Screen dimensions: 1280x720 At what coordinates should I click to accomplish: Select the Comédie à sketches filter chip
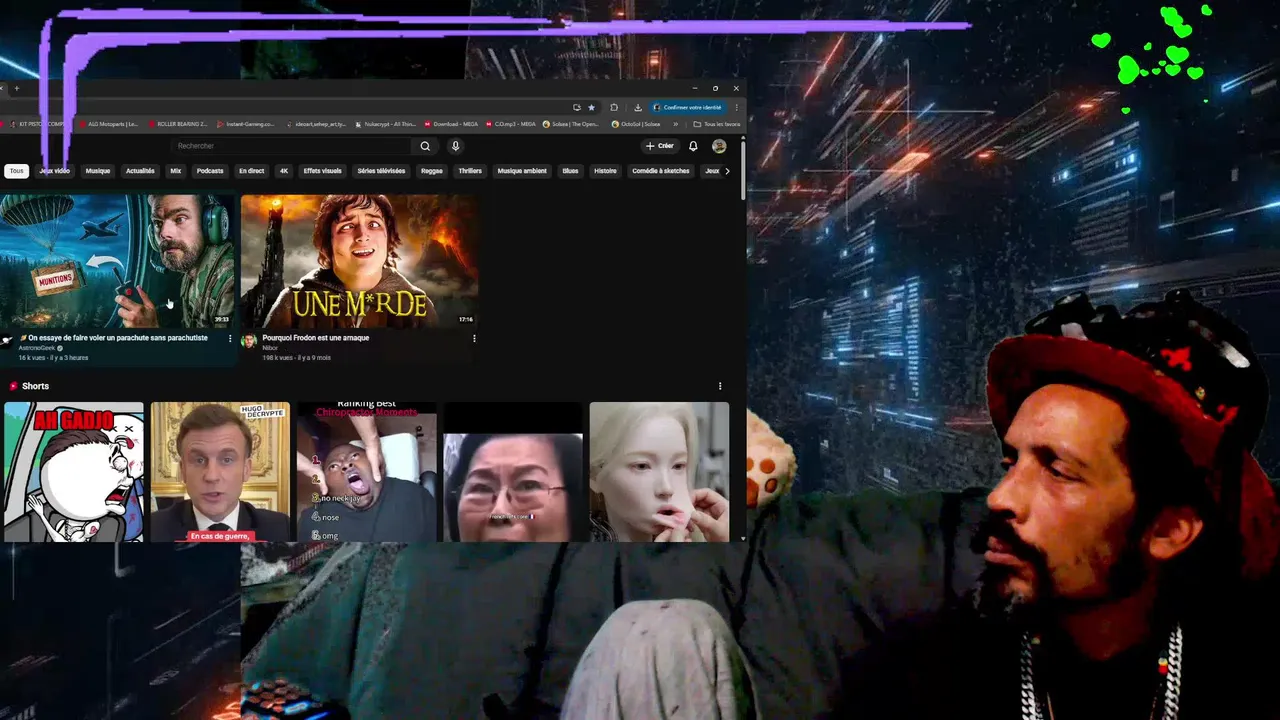pyautogui.click(x=661, y=171)
